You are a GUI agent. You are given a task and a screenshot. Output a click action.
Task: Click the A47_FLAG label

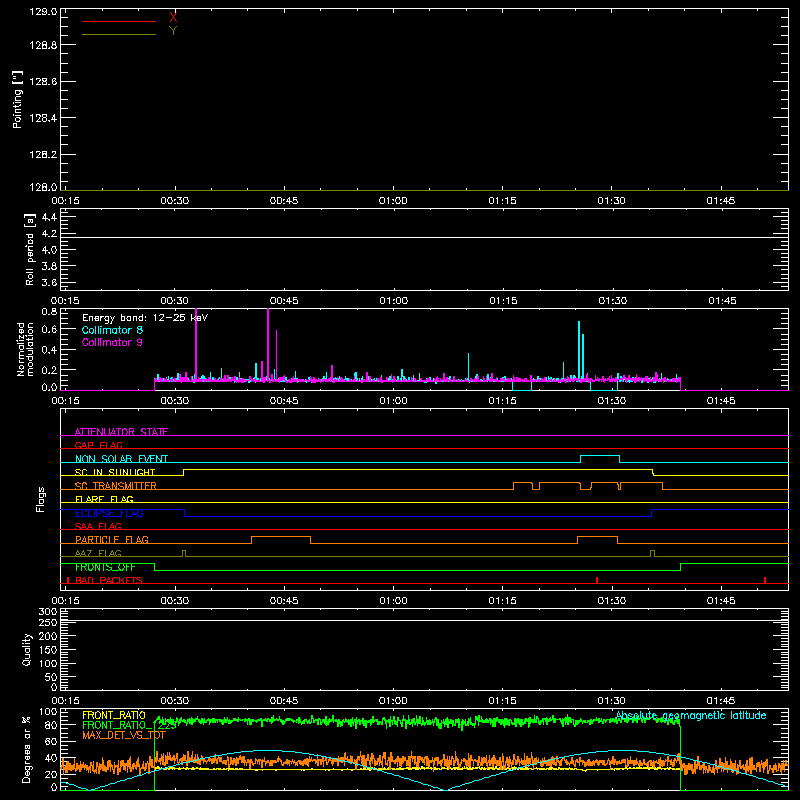click(98, 553)
